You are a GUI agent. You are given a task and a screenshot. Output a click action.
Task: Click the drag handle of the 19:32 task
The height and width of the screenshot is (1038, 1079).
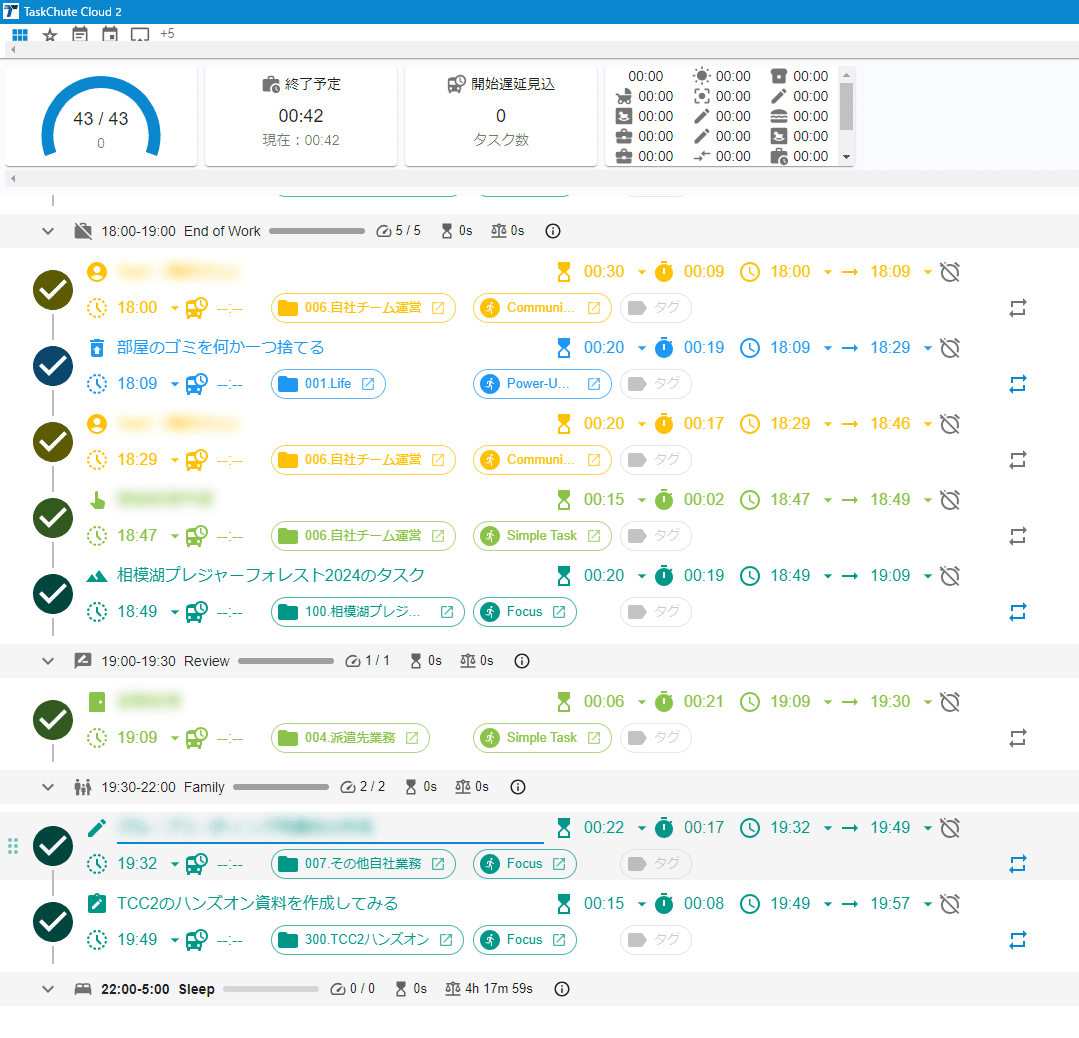[x=12, y=847]
